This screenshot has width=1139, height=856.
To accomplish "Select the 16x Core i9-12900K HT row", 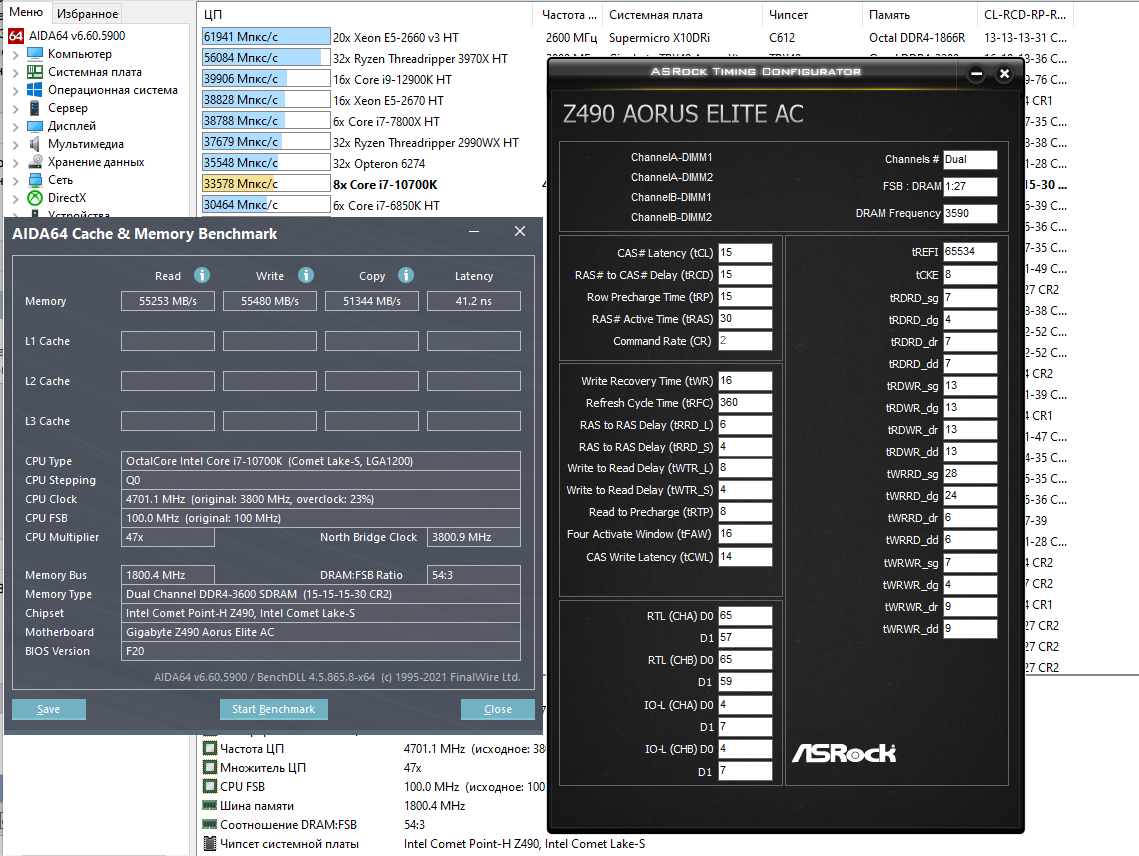I will pos(392,80).
